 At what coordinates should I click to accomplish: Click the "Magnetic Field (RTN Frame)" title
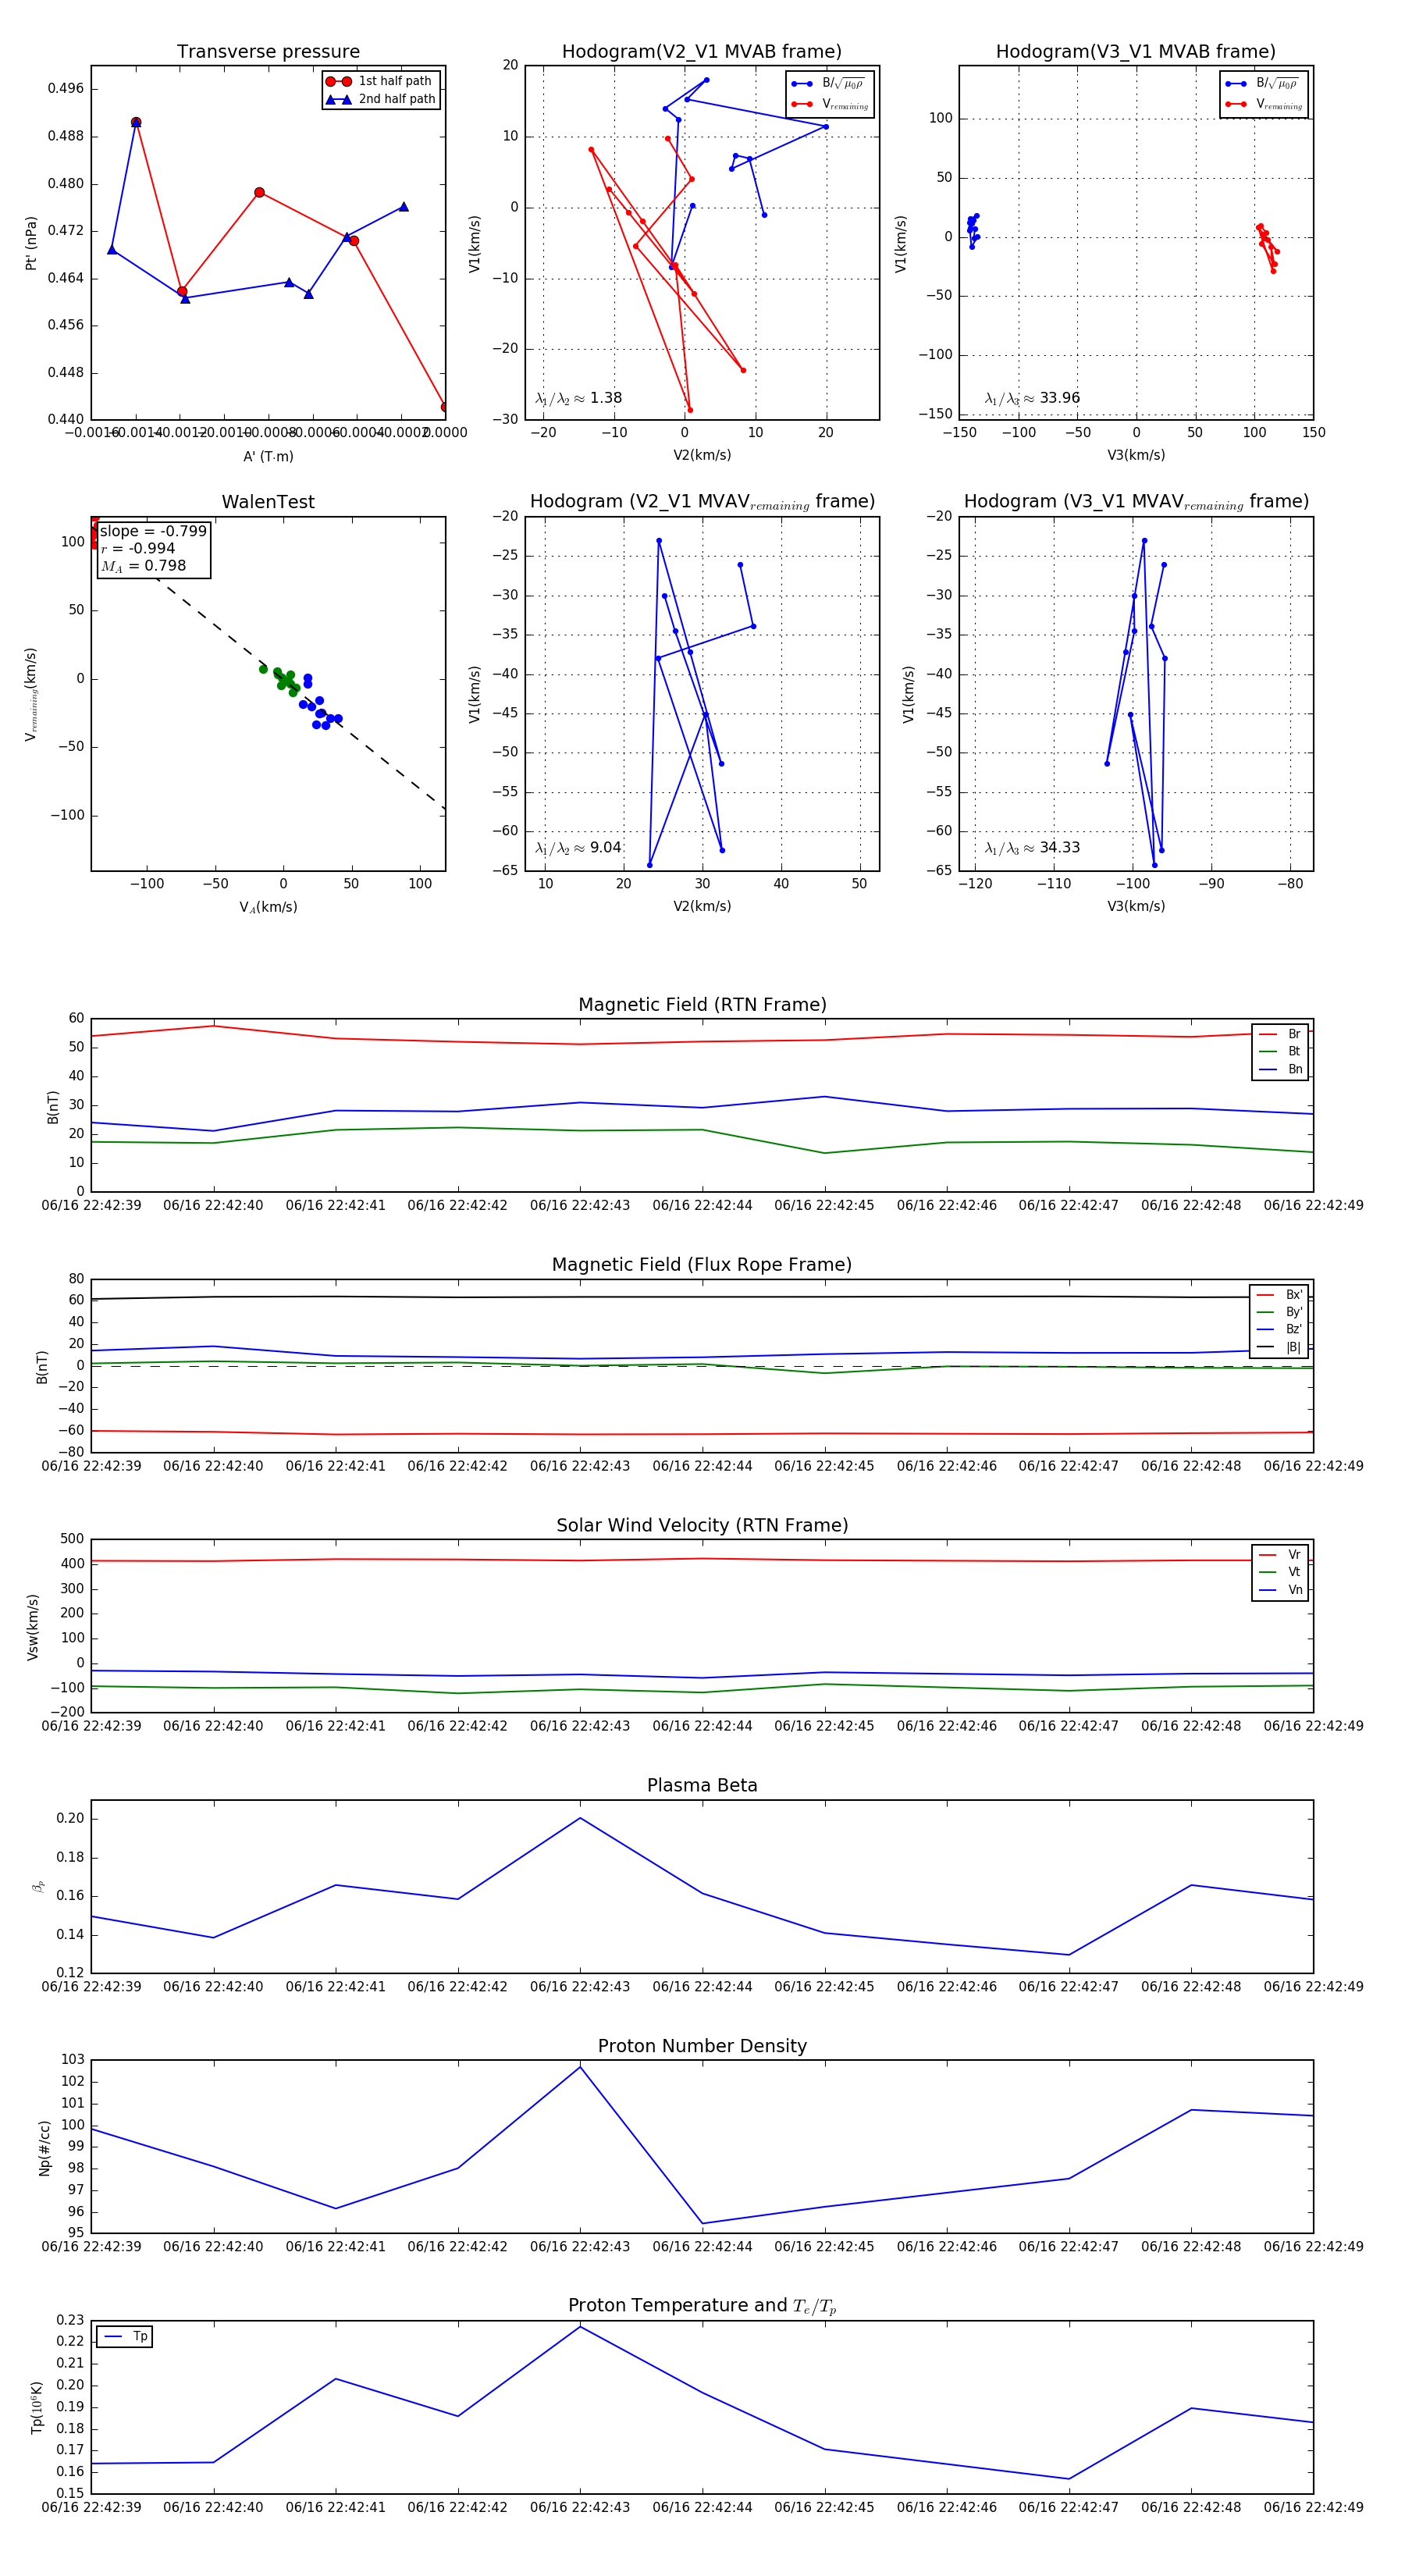[x=702, y=1005]
